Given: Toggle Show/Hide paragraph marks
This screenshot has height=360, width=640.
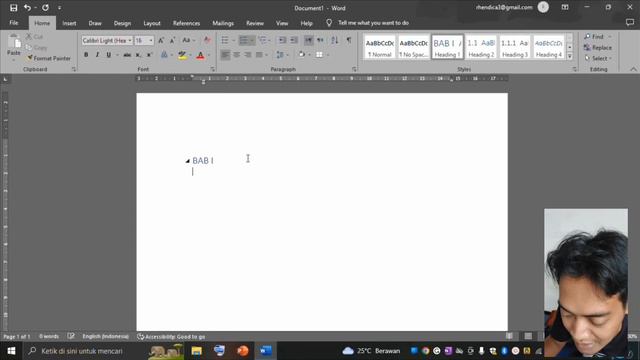Looking at the screenshot, I should (349, 40).
